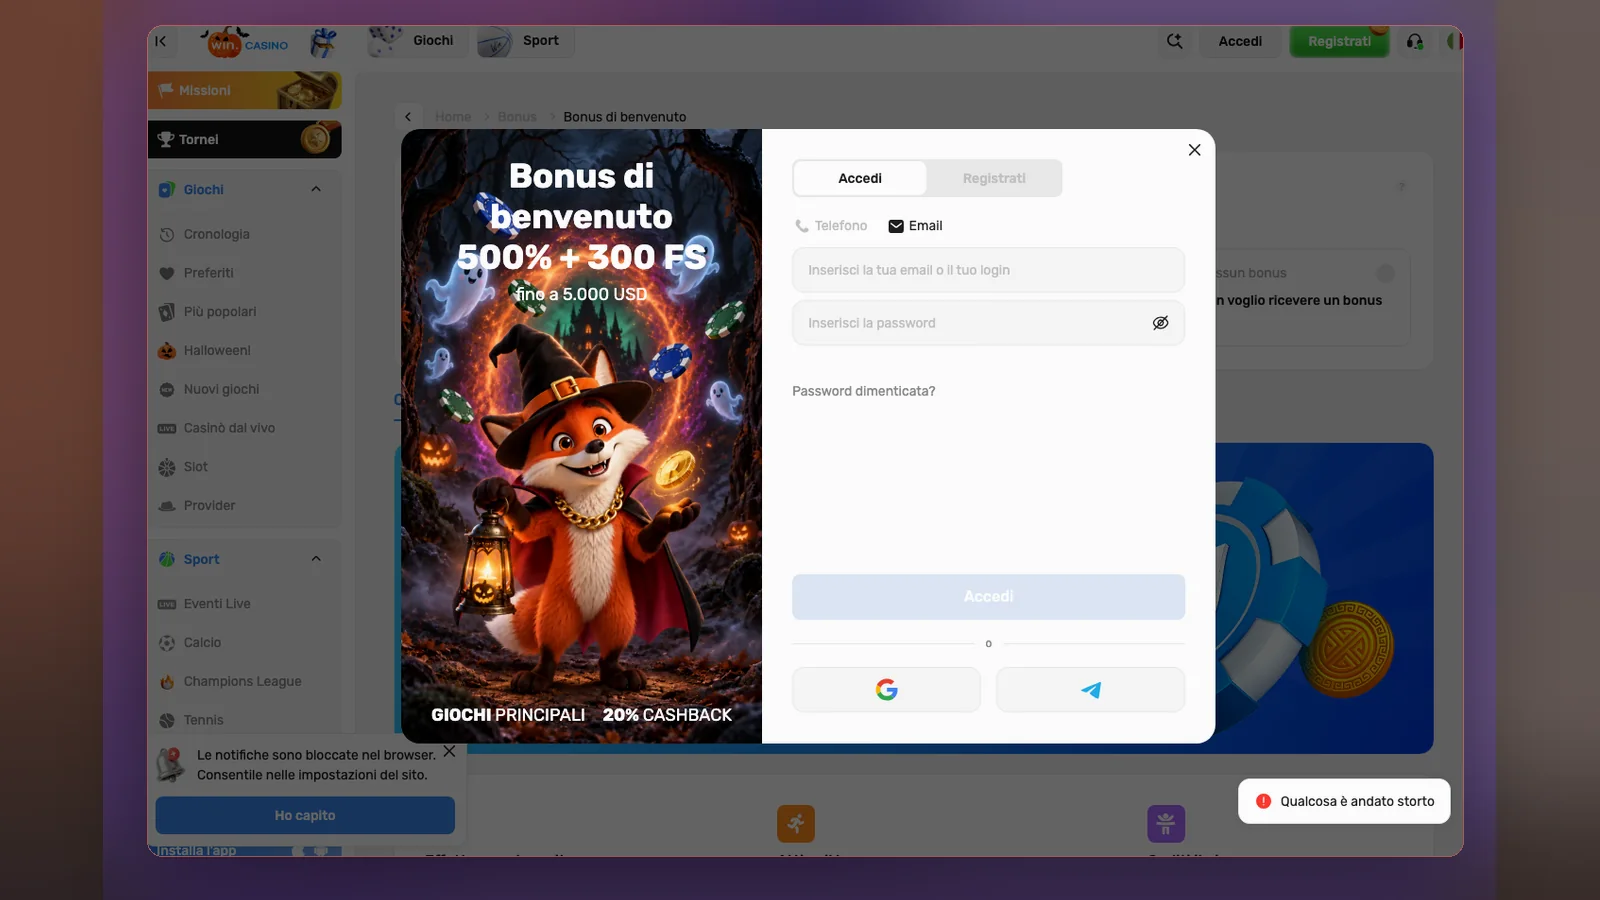The image size is (1600, 900).
Task: Open Cronologia in sidebar
Action: (217, 234)
